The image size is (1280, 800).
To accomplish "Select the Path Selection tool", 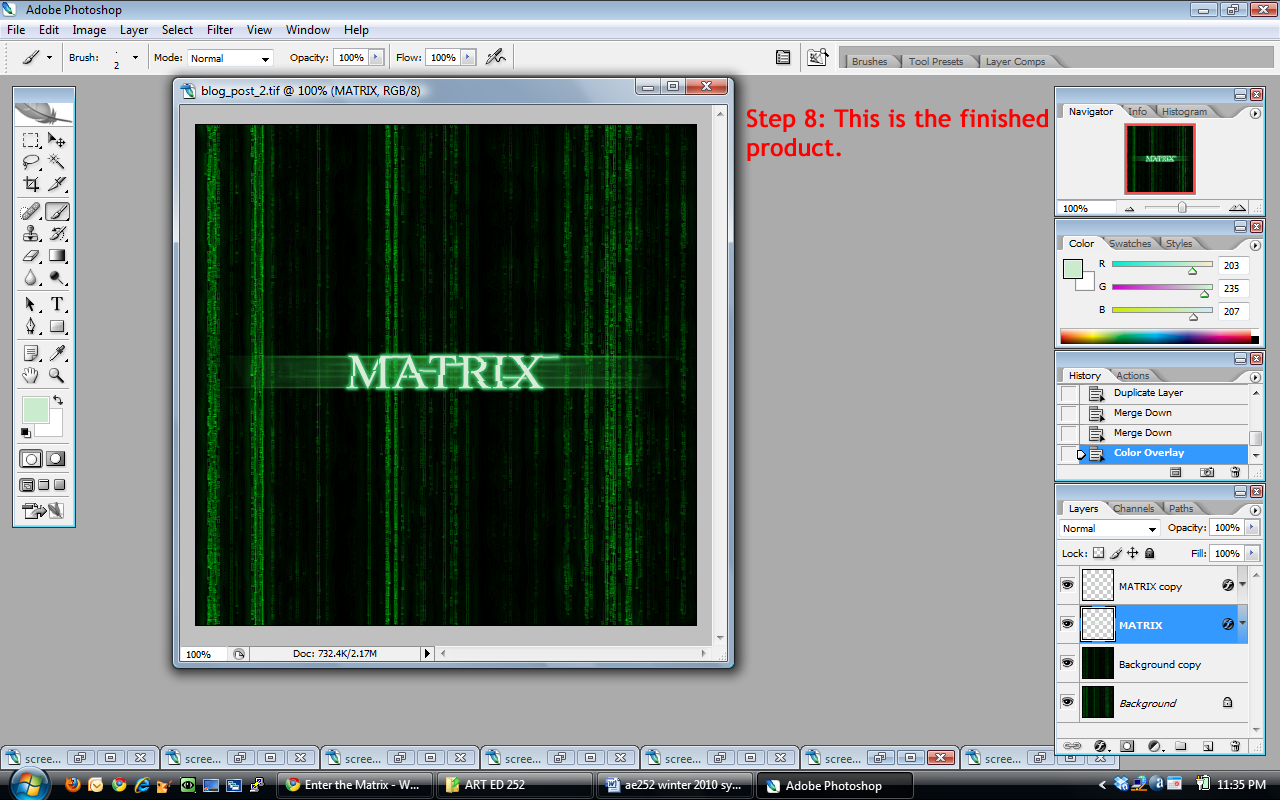I will click(x=31, y=304).
